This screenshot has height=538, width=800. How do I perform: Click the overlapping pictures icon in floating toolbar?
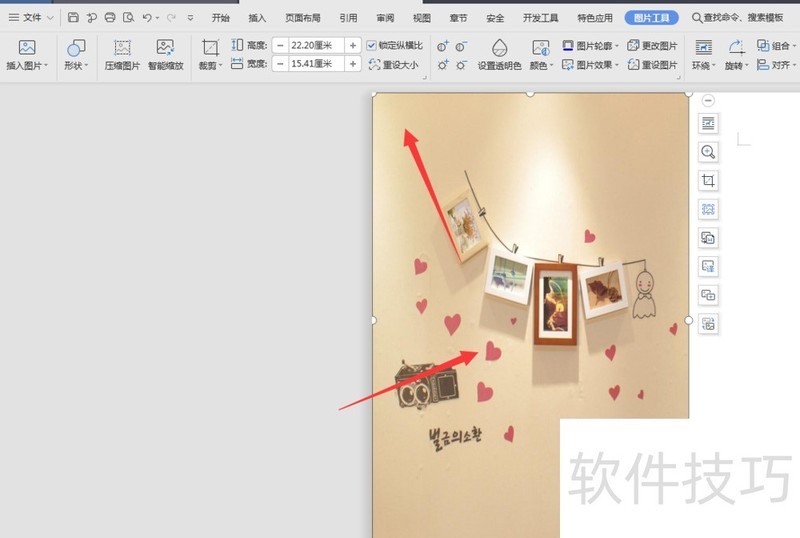coord(708,295)
